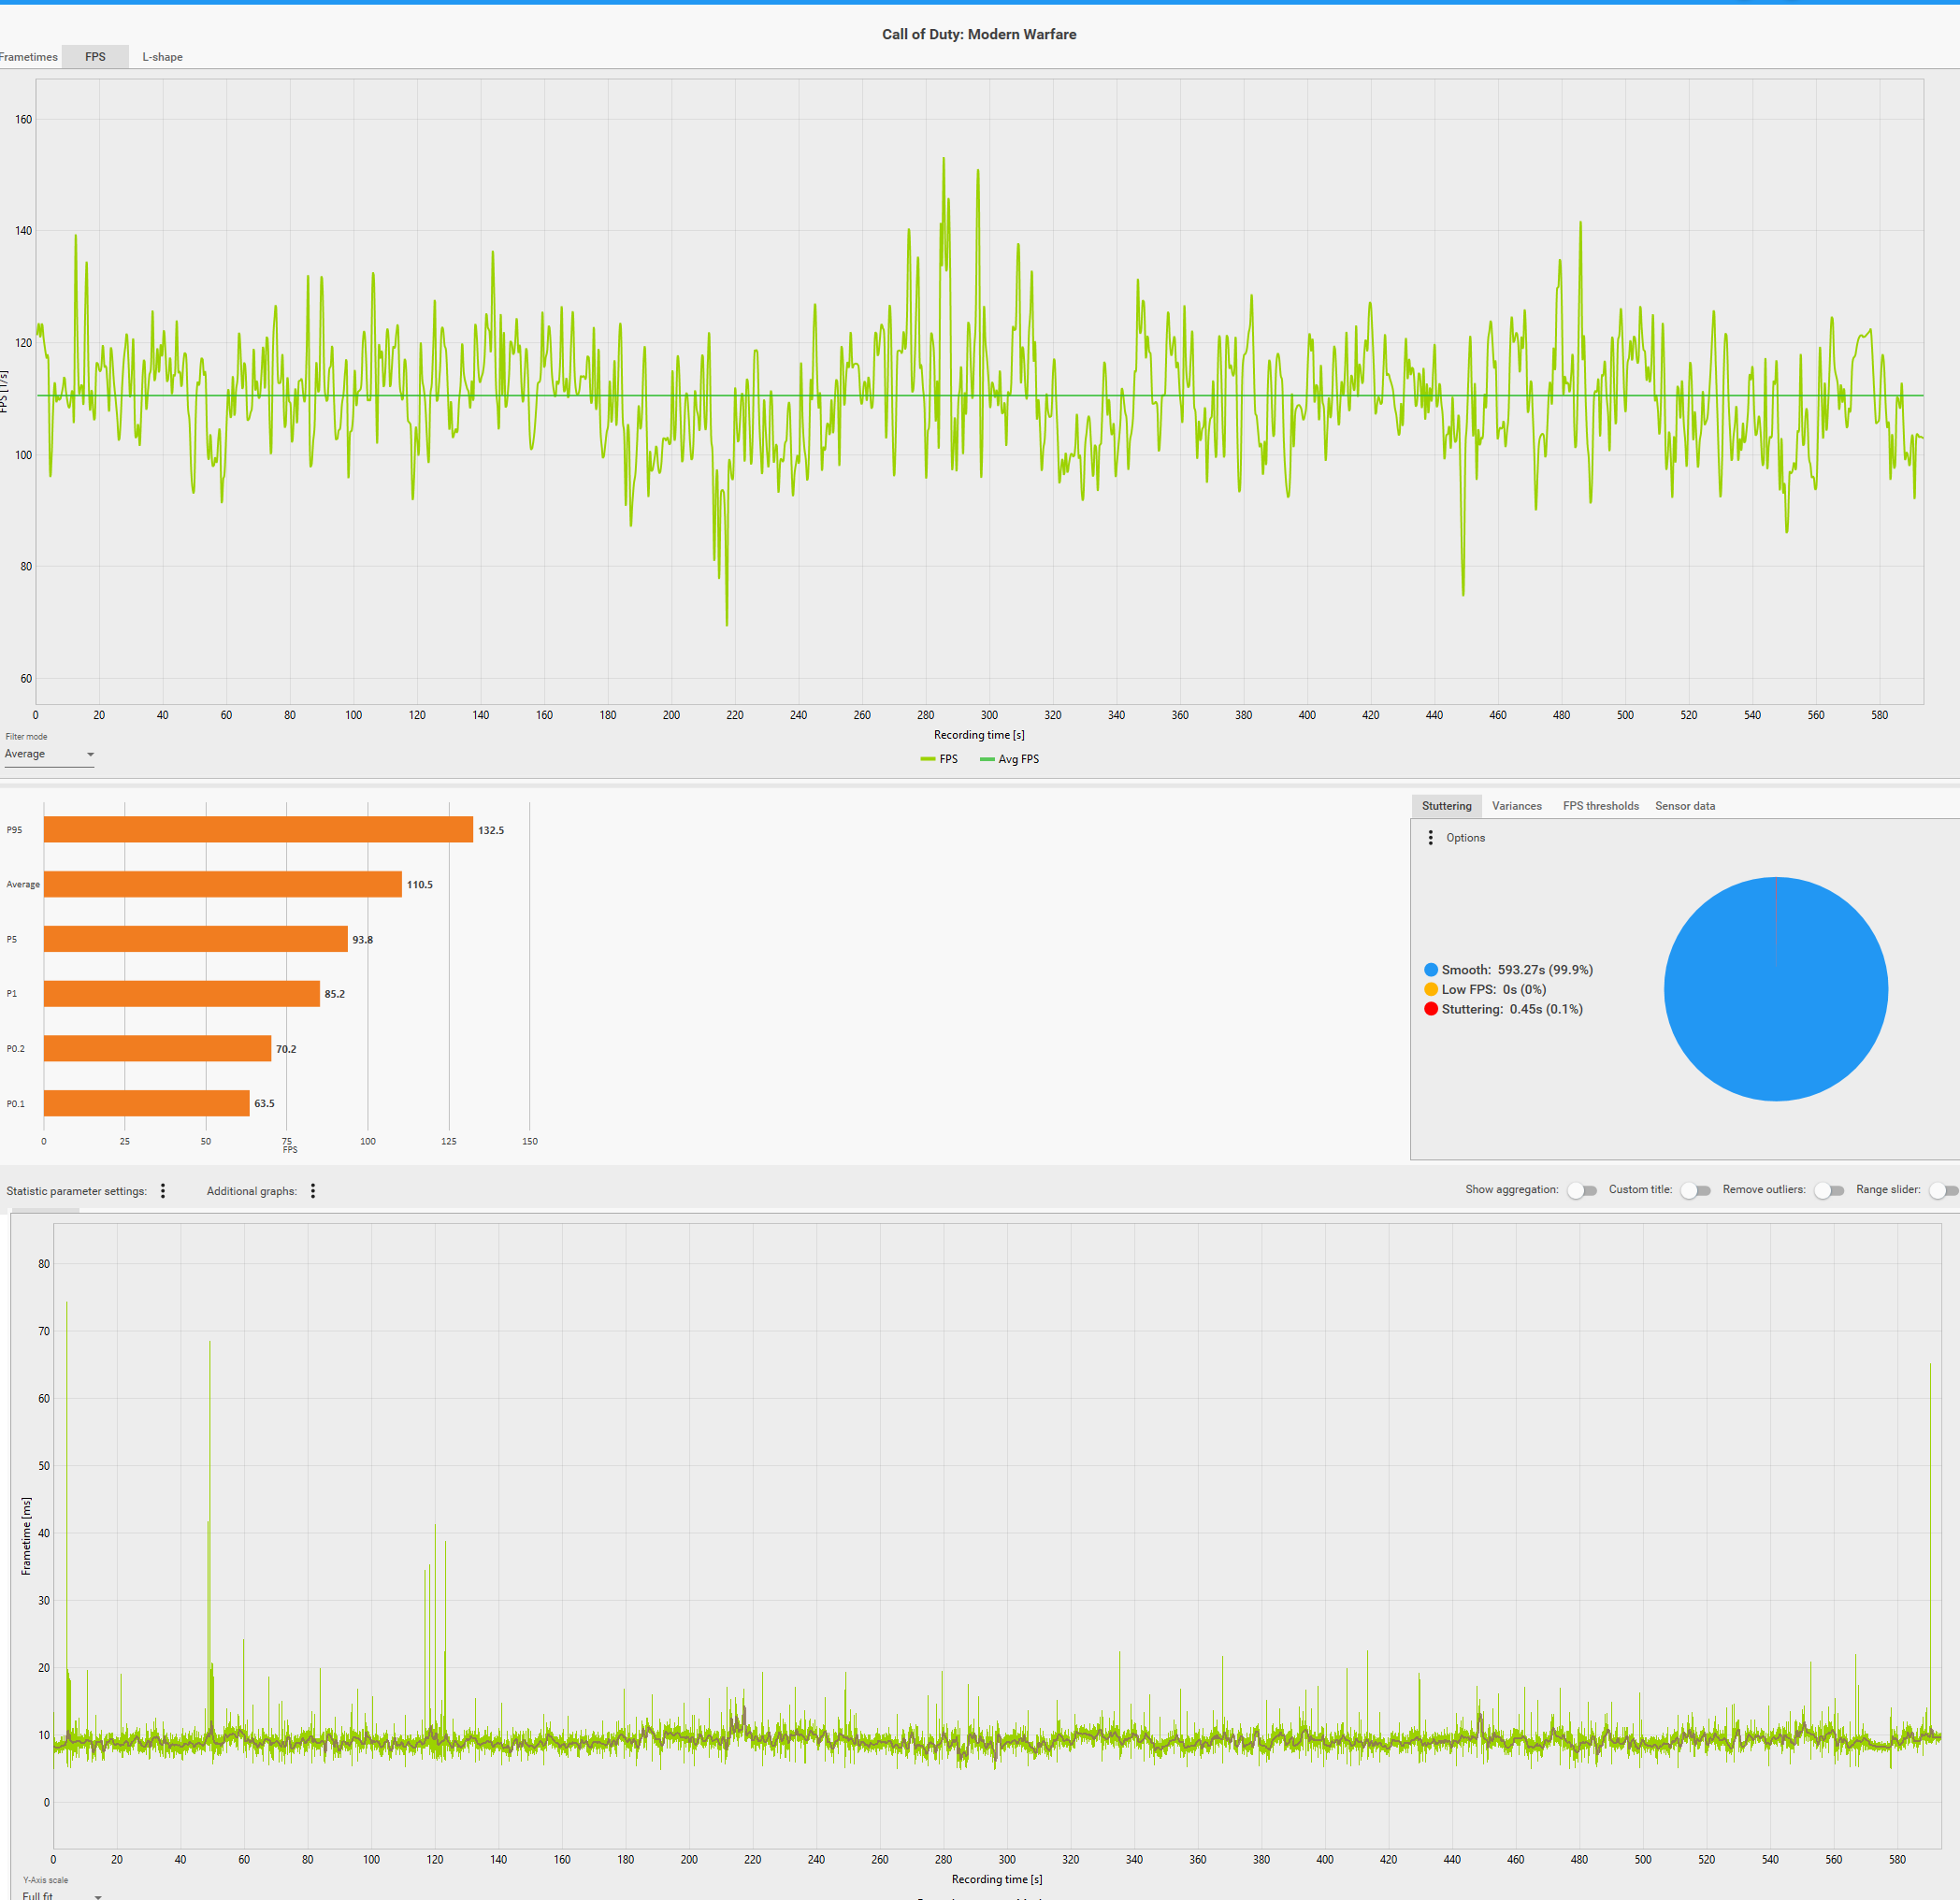This screenshot has width=1960, height=1900.
Task: Open the Filter mode Average dropdown
Action: click(49, 755)
